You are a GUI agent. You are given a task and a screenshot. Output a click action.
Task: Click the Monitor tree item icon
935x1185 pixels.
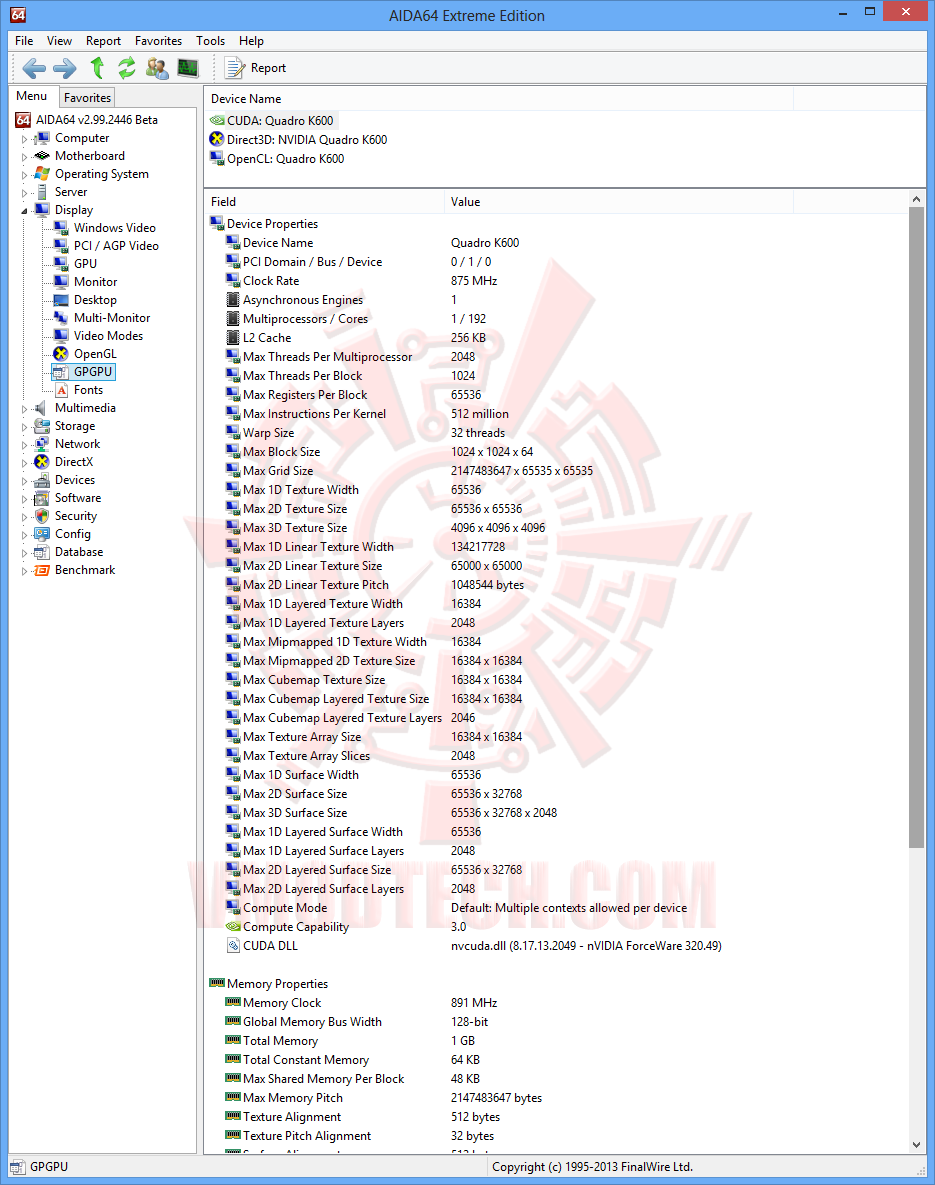click(61, 281)
